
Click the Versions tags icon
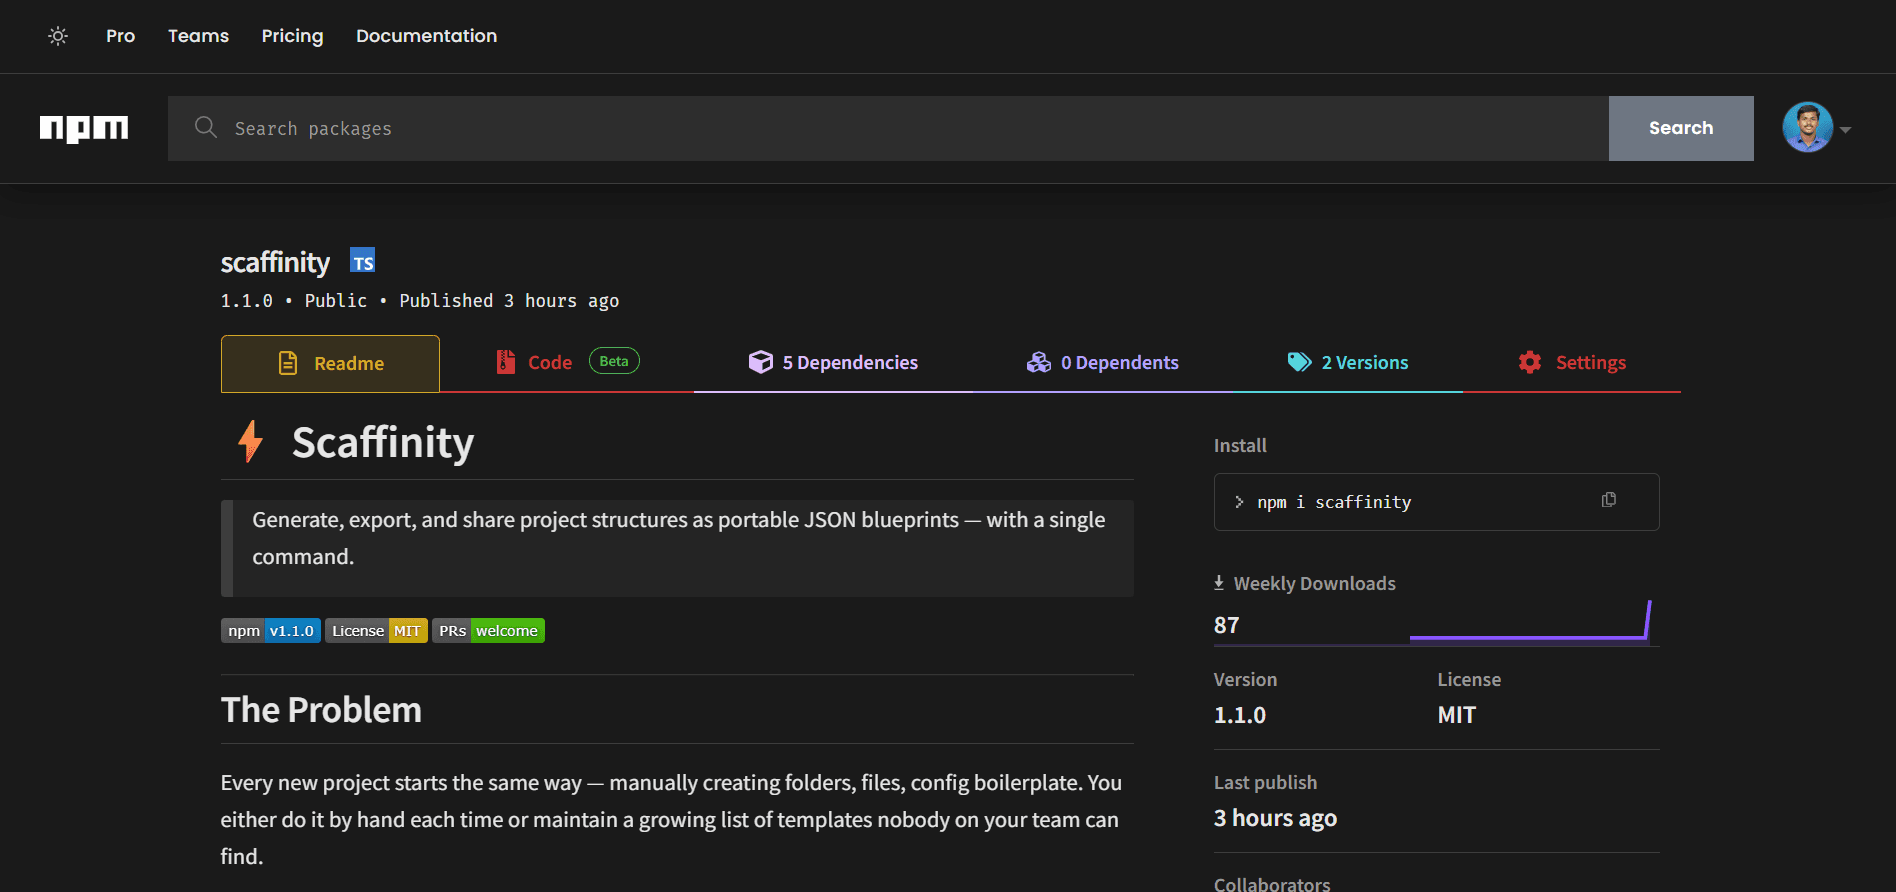(1299, 362)
